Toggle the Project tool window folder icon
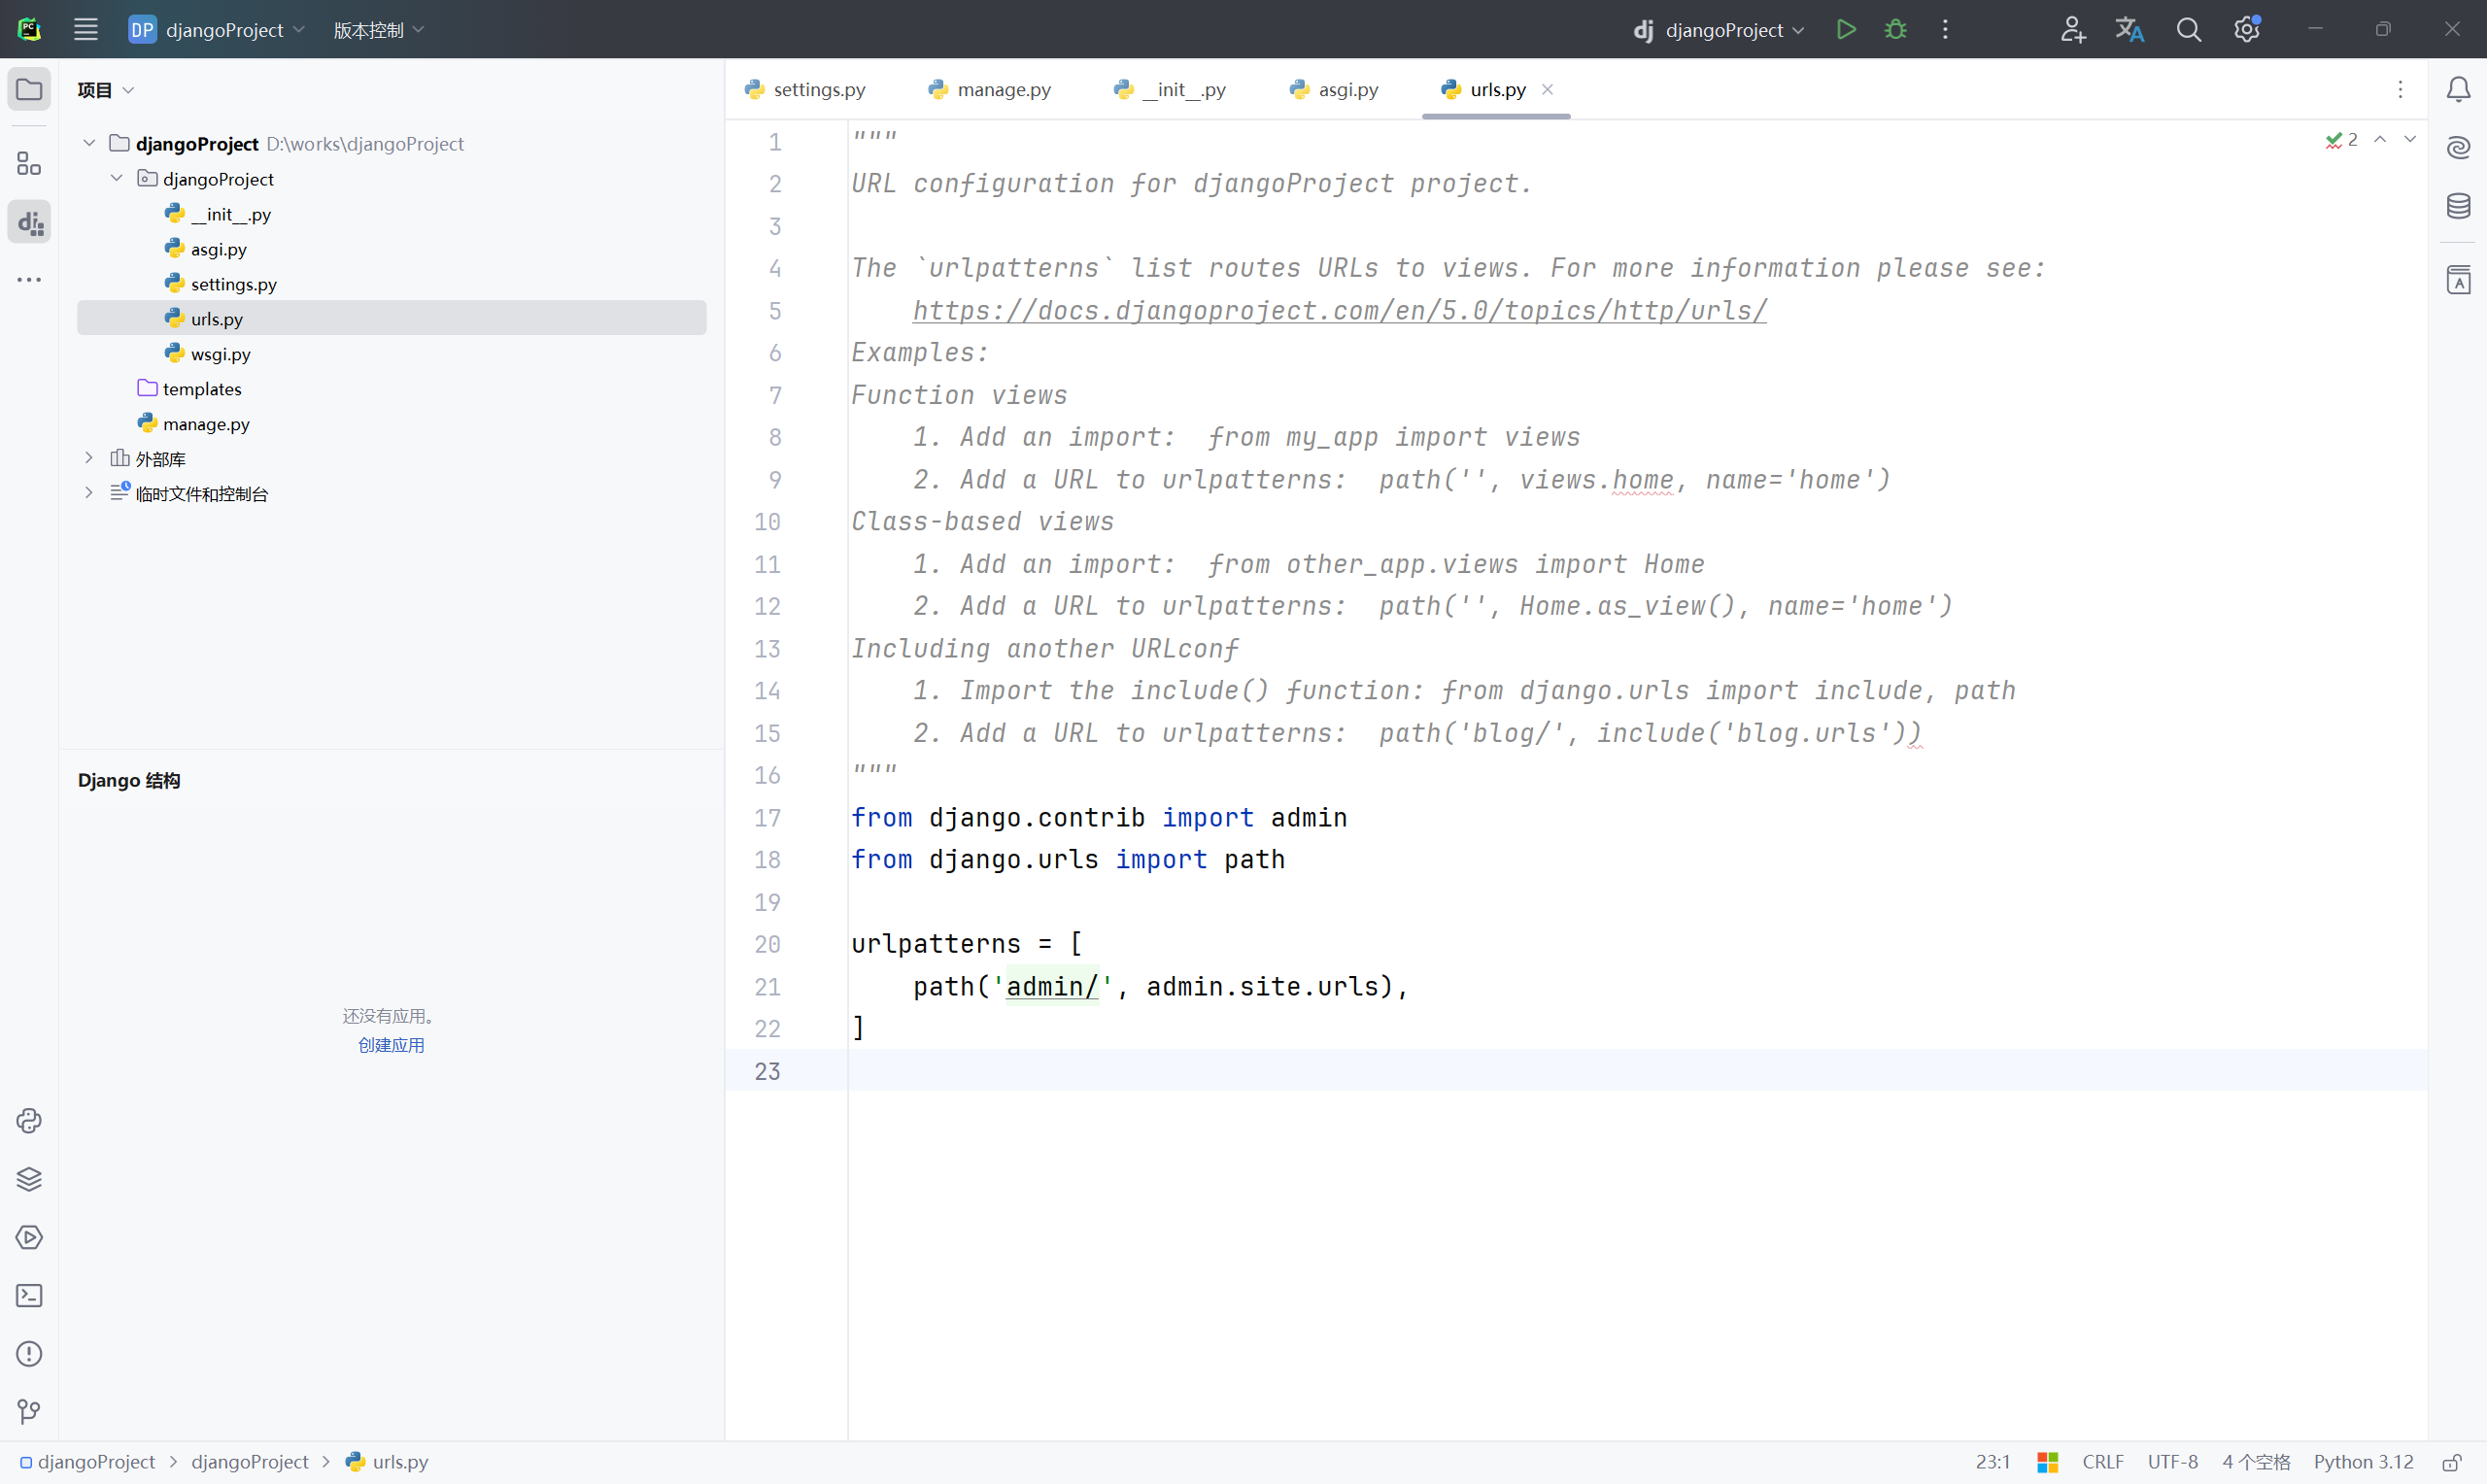2487x1484 pixels. click(x=29, y=90)
